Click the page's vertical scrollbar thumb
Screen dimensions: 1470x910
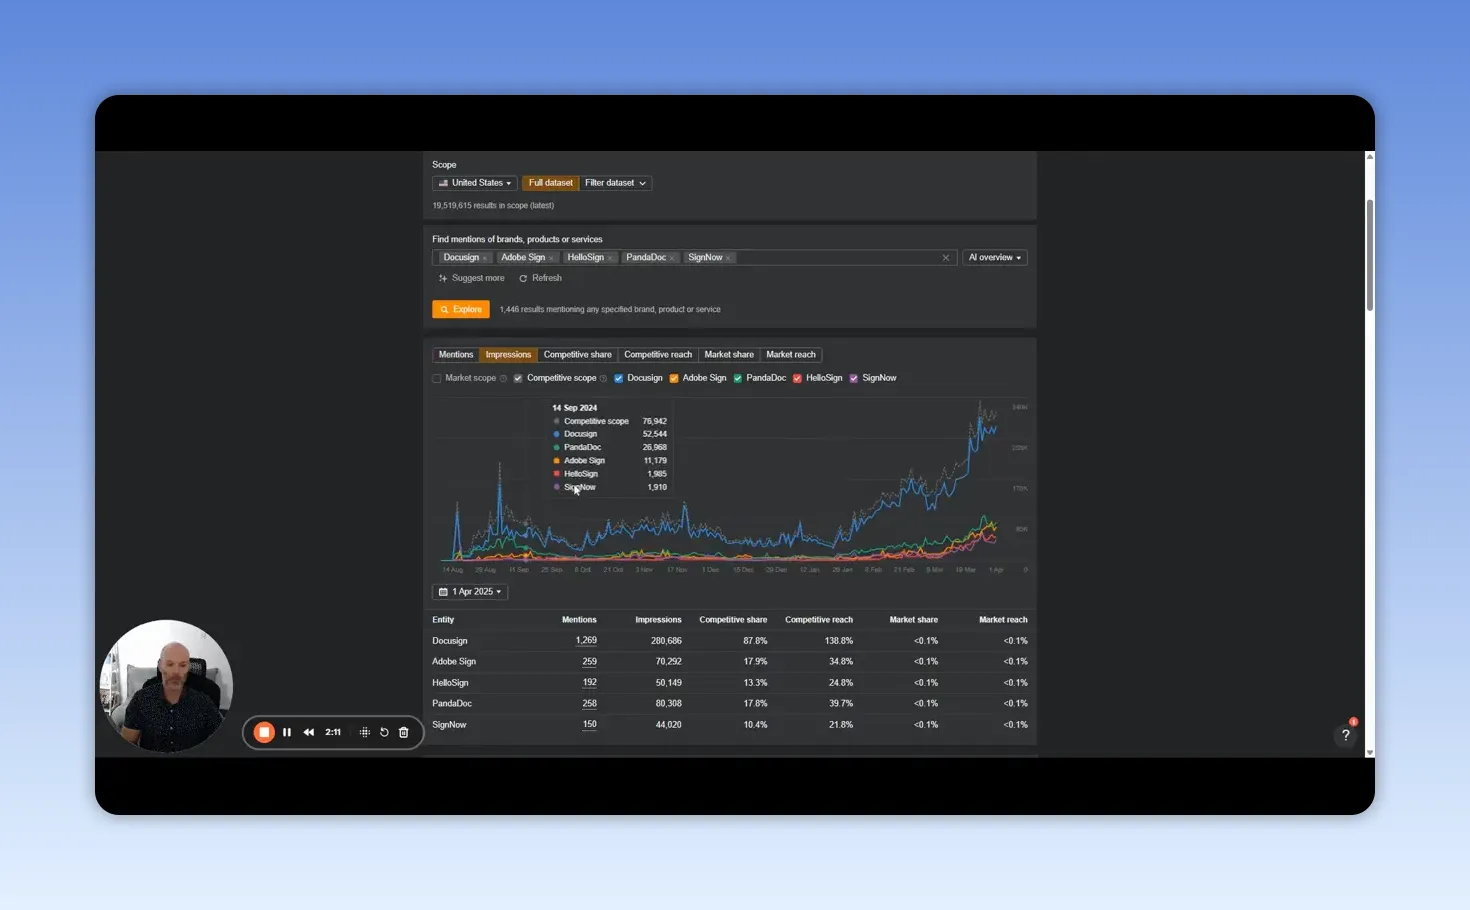pyautogui.click(x=1369, y=255)
